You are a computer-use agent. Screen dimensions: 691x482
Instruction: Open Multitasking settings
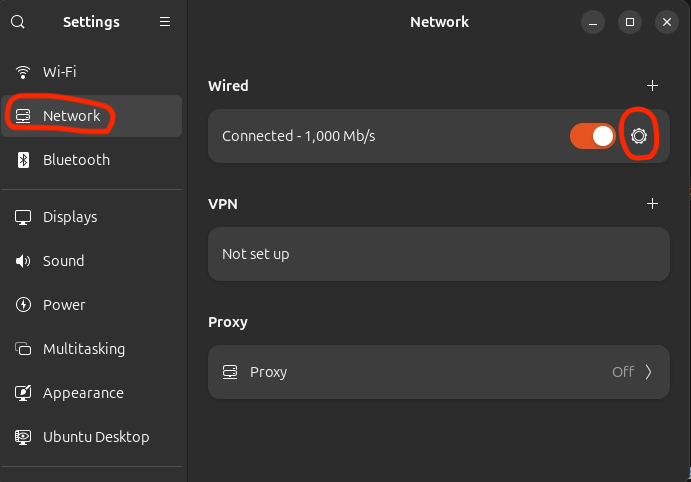coord(92,349)
